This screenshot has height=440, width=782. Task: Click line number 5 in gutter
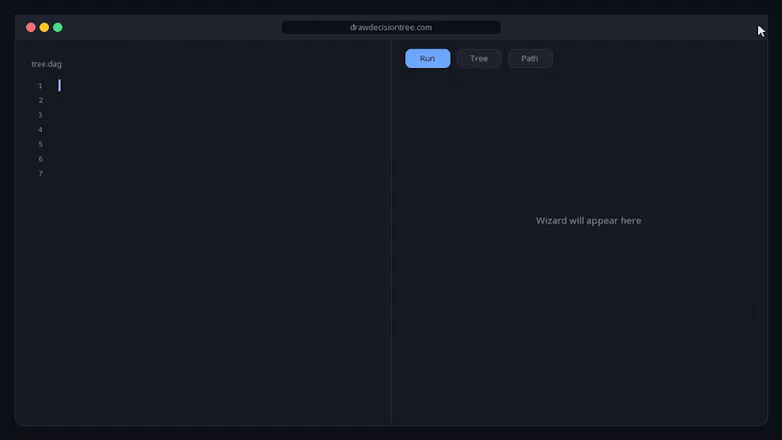coord(40,144)
